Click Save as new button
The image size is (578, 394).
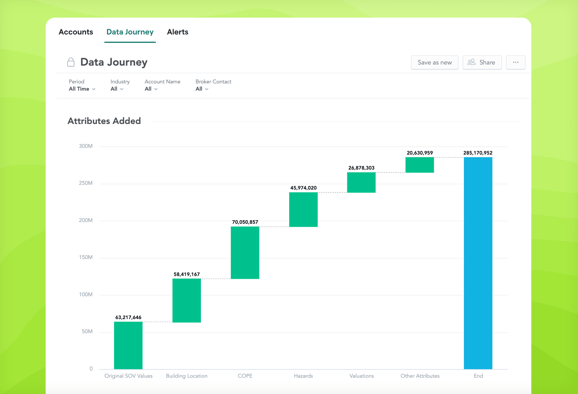[435, 63]
